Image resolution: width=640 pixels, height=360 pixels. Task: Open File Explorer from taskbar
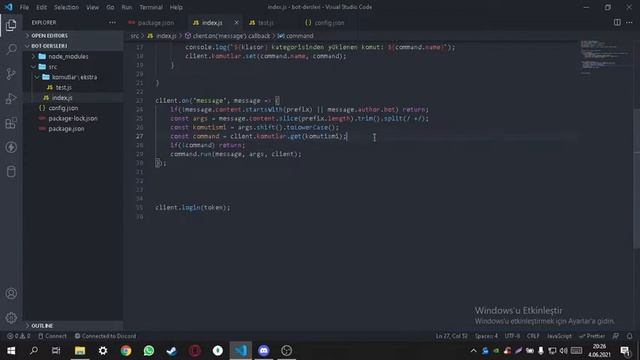[x=80, y=351]
